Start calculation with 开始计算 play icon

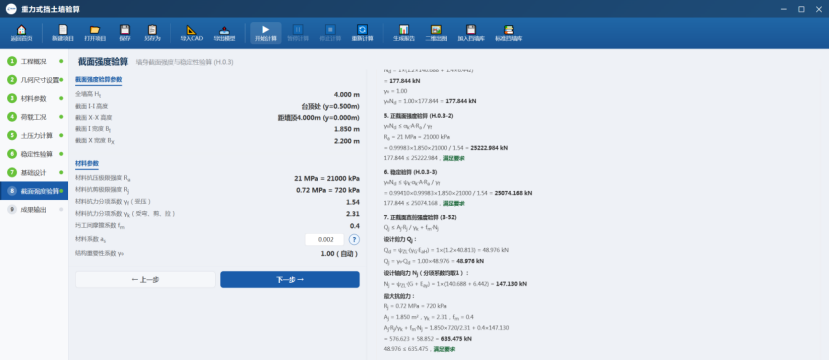(265, 30)
